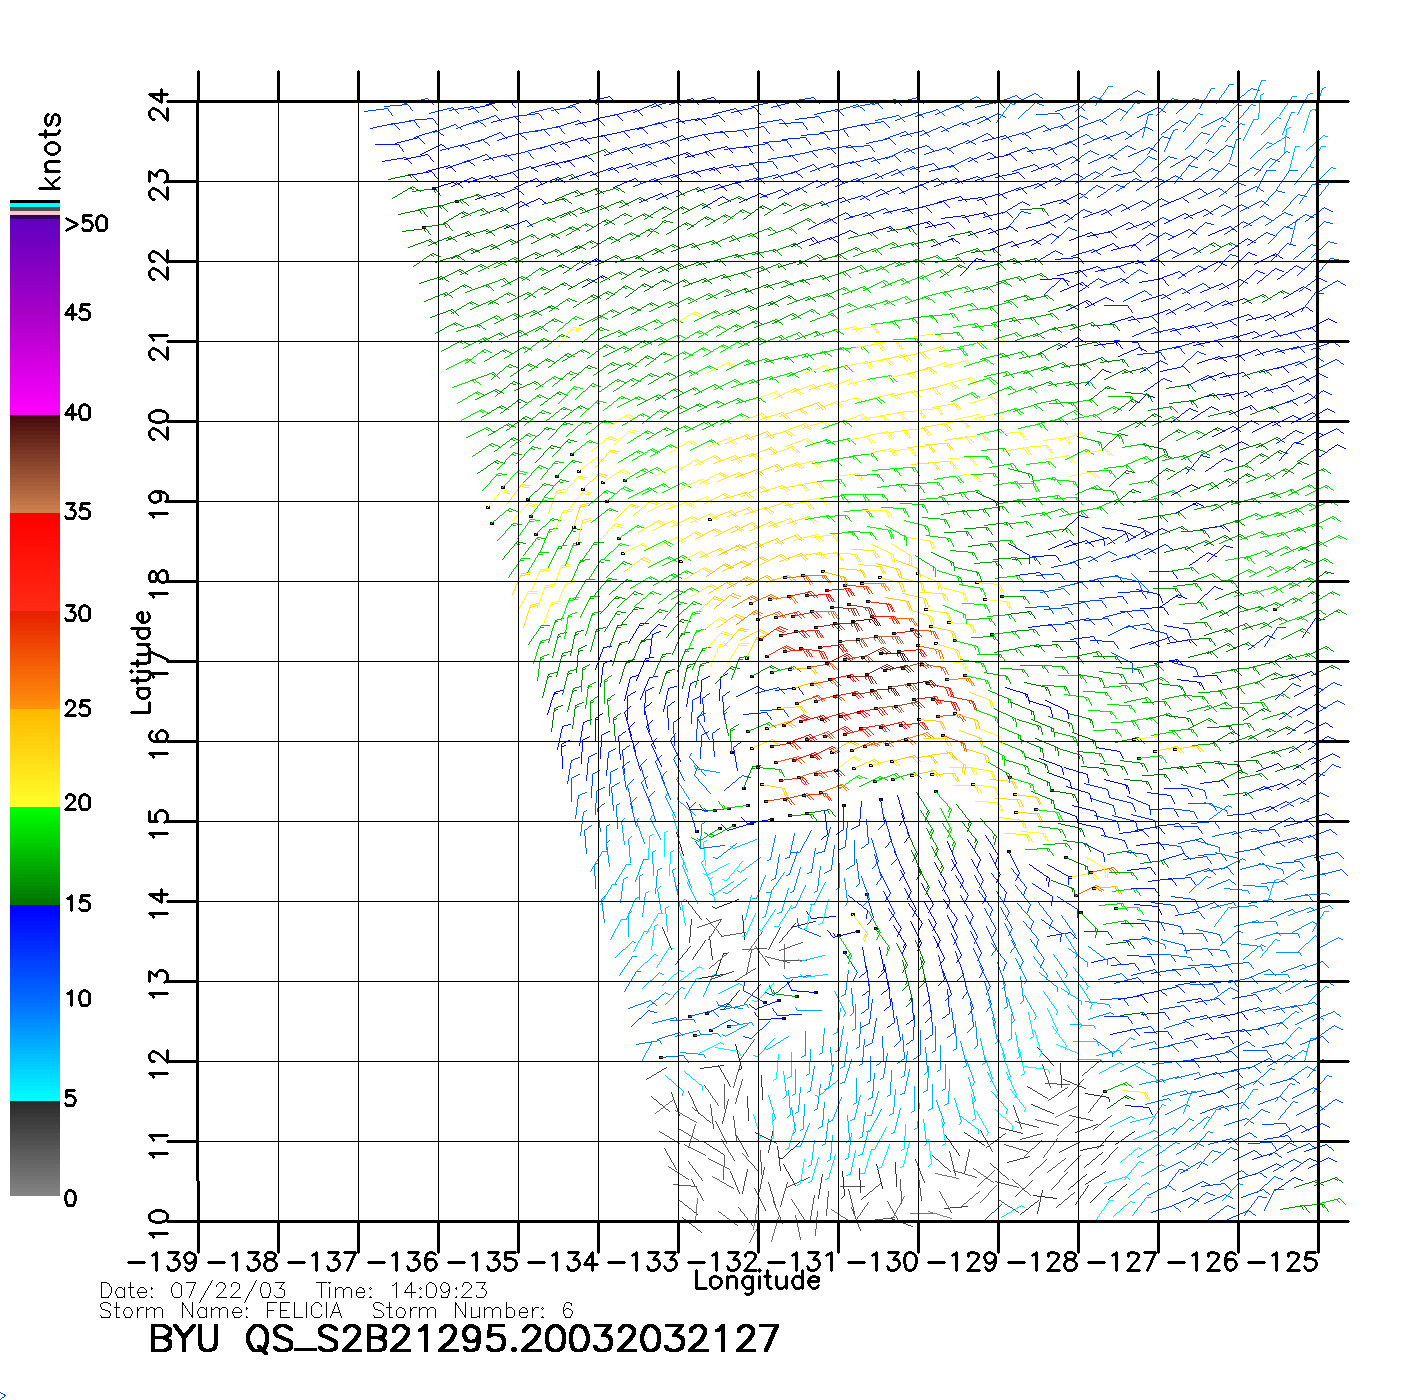Screen dimensions: 1420x1400
Task: Click the BYU QS_S2B21295 file title
Action: [463, 1338]
